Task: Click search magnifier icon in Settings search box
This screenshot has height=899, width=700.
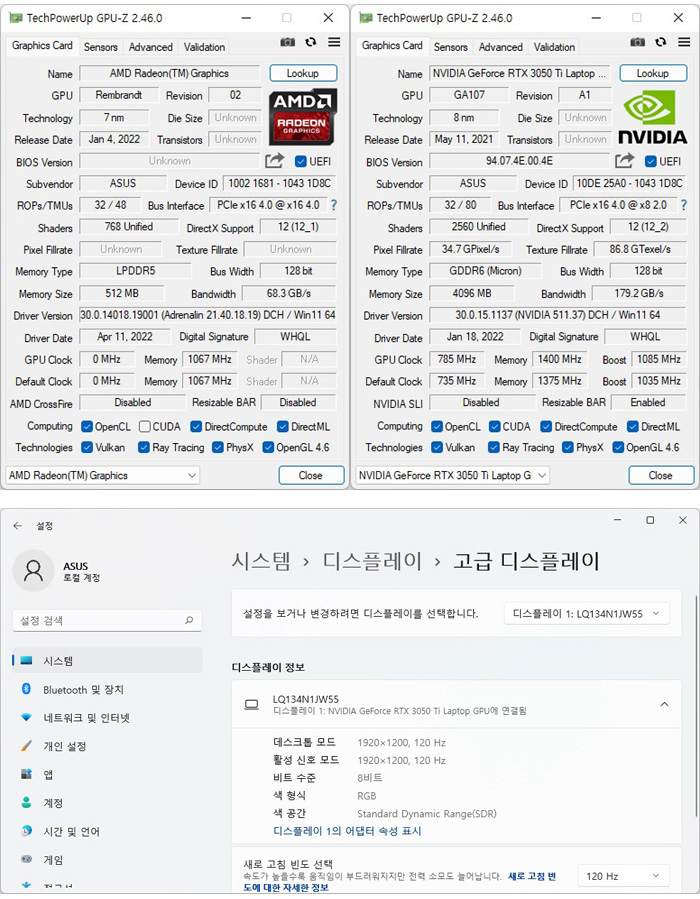Action: (189, 620)
